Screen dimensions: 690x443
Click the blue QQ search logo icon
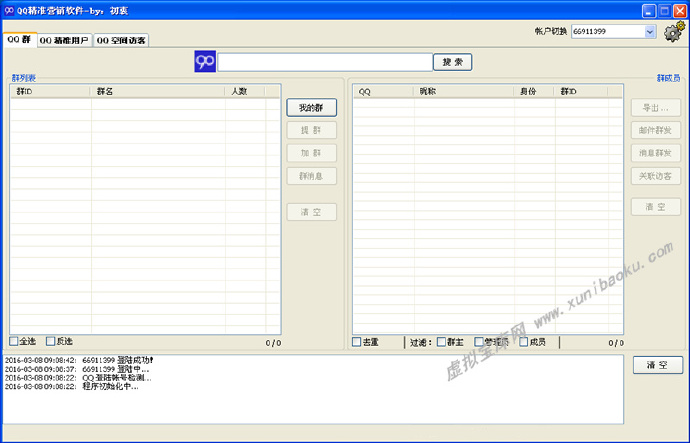[x=205, y=62]
